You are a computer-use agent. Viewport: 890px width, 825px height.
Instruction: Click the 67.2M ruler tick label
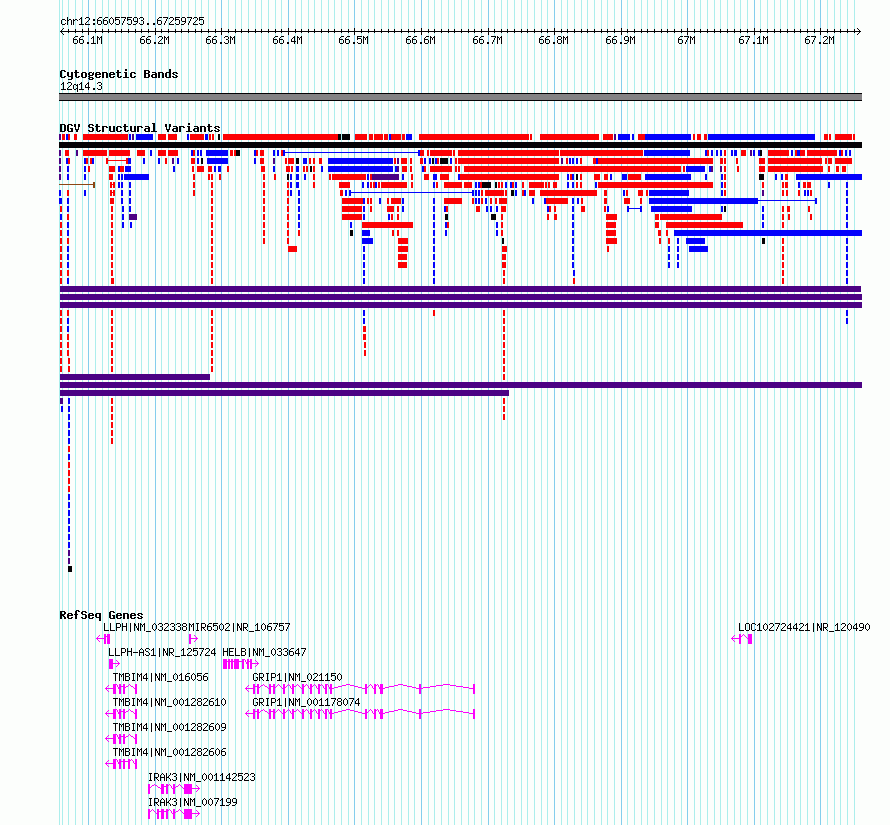click(820, 40)
